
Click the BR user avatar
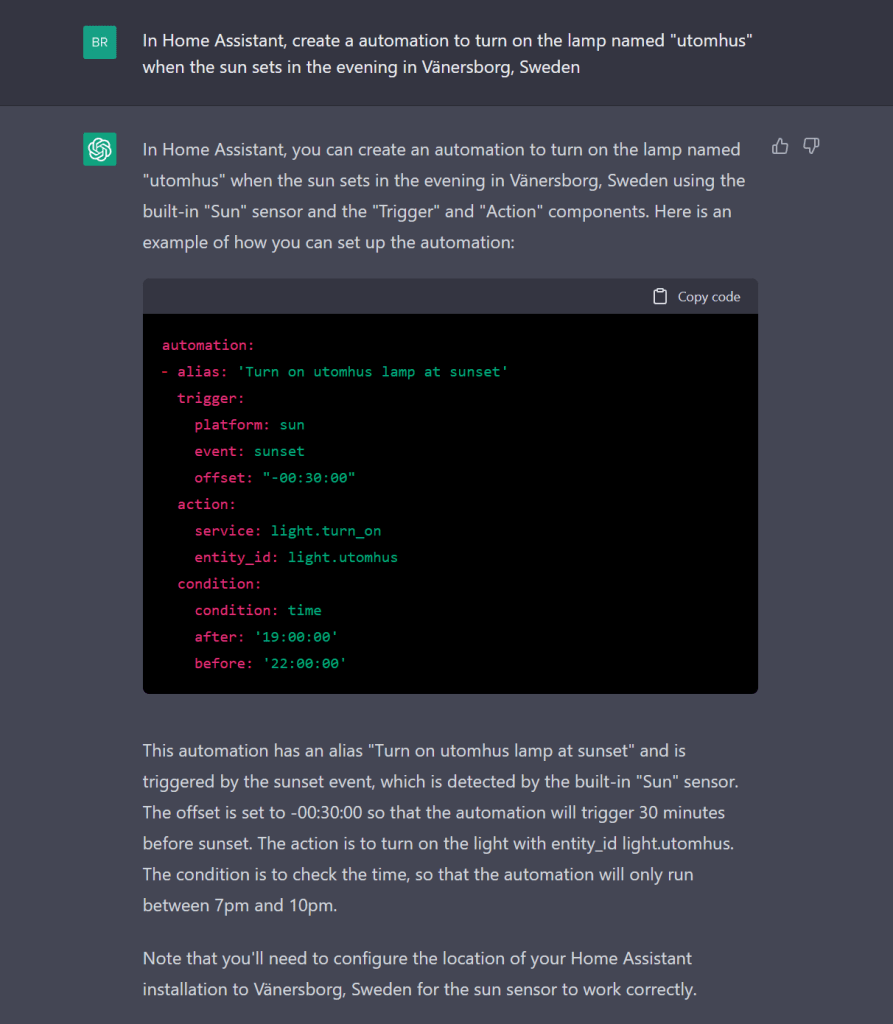click(x=99, y=43)
